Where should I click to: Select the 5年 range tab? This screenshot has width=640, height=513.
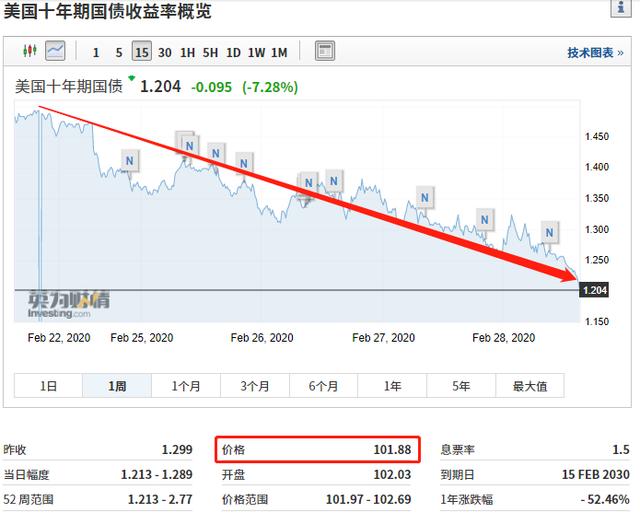tap(461, 386)
